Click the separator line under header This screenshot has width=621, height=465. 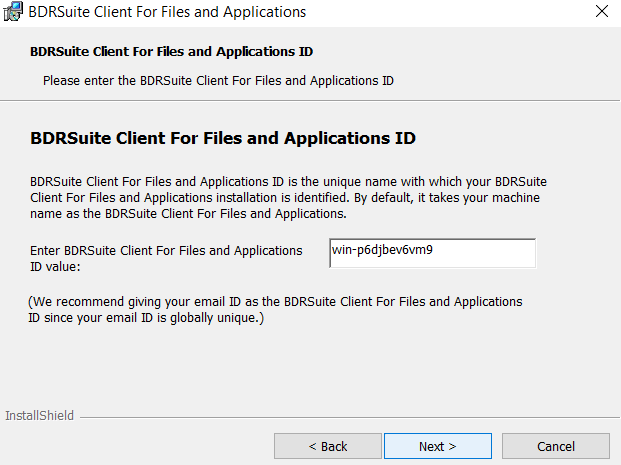[x=310, y=101]
